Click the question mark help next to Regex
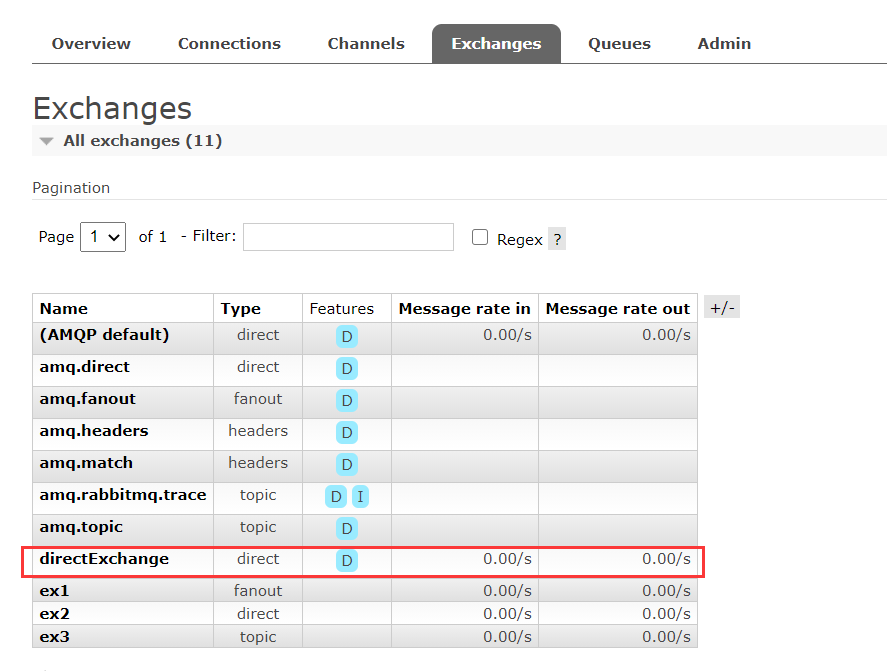Viewport: 887px width, 671px height. click(x=557, y=239)
